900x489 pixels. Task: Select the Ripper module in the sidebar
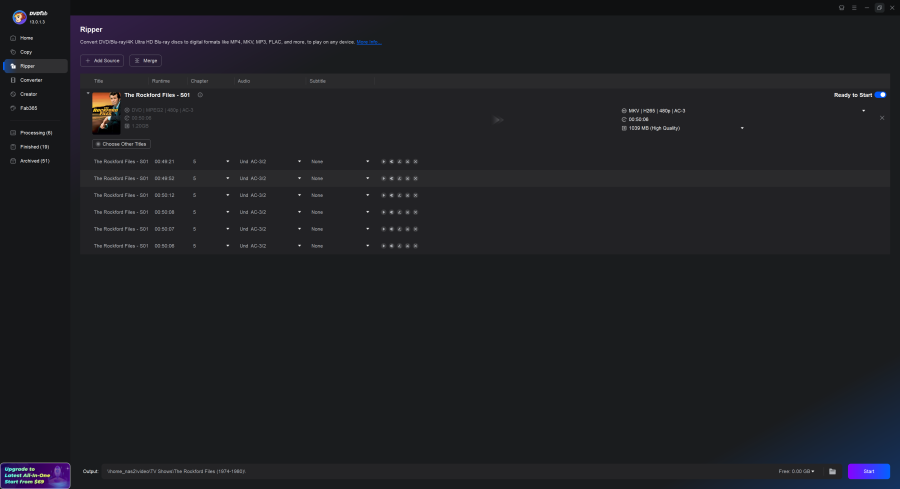(x=34, y=66)
